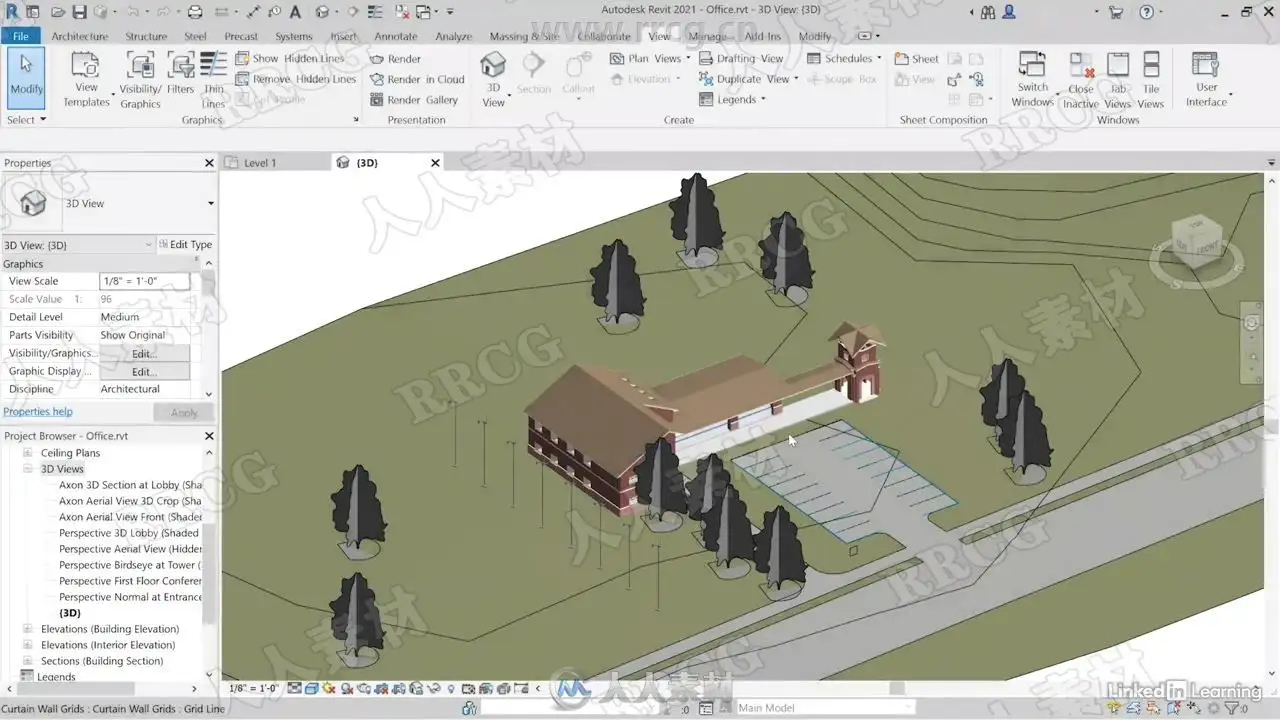Switch to the Annotate ribbon tab
Screen dimensions: 1280x720
396,36
